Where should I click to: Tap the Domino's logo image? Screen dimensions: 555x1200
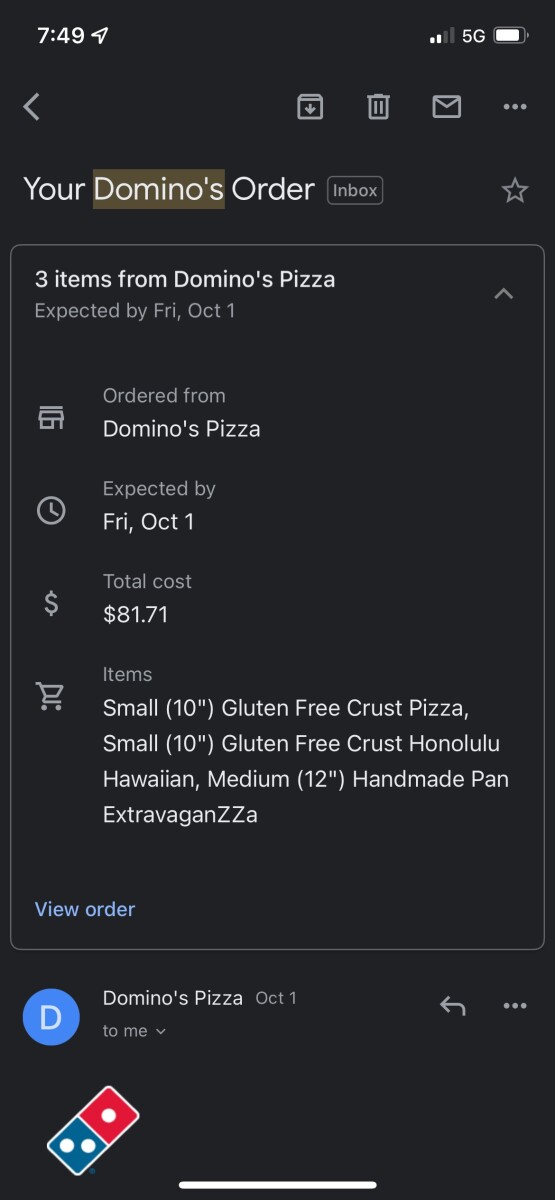click(x=93, y=1130)
